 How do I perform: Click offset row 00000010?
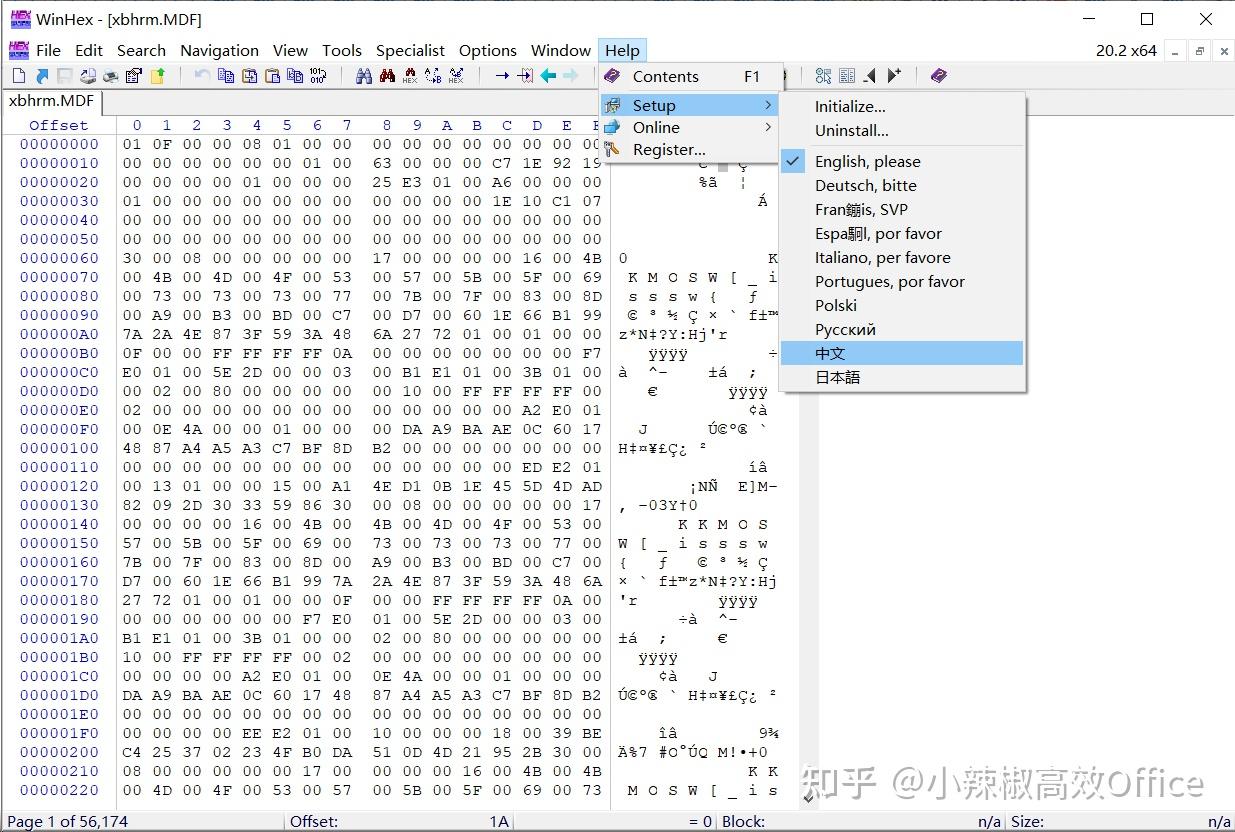(59, 163)
